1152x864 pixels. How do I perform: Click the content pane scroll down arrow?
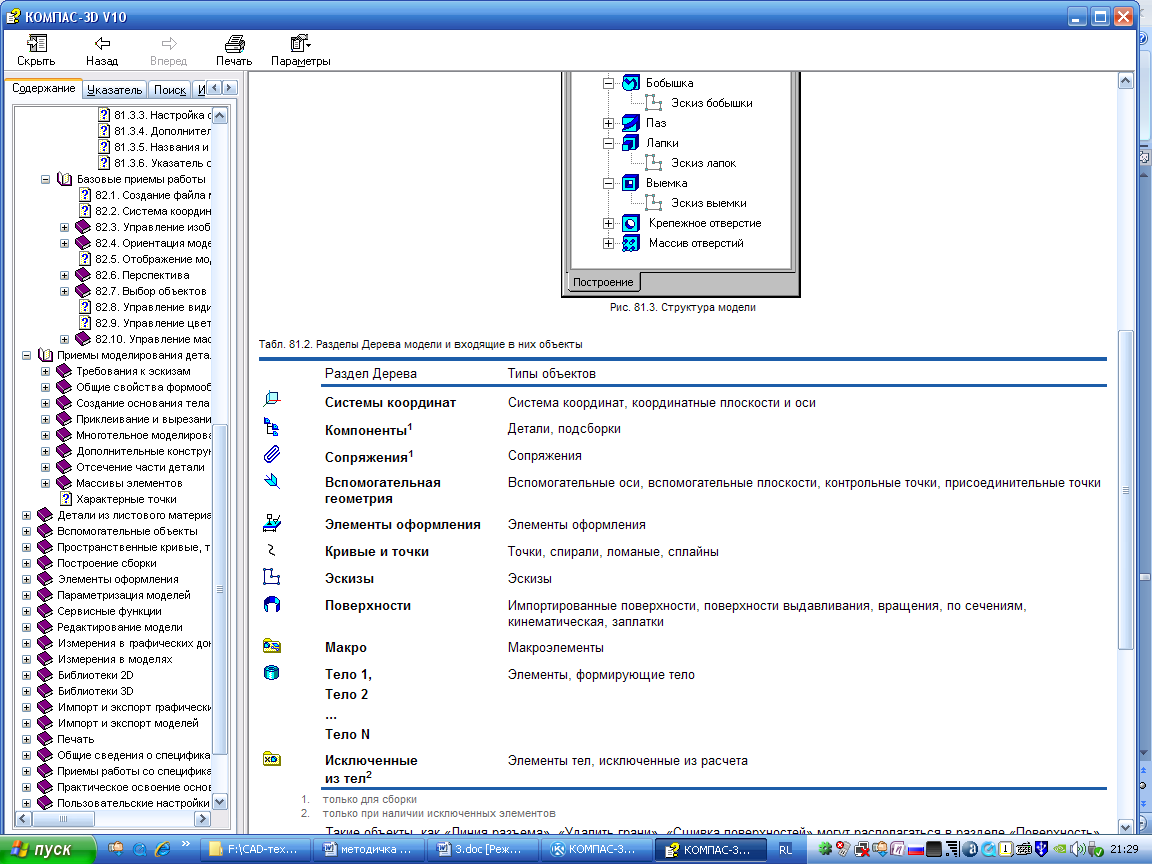coord(1126,826)
